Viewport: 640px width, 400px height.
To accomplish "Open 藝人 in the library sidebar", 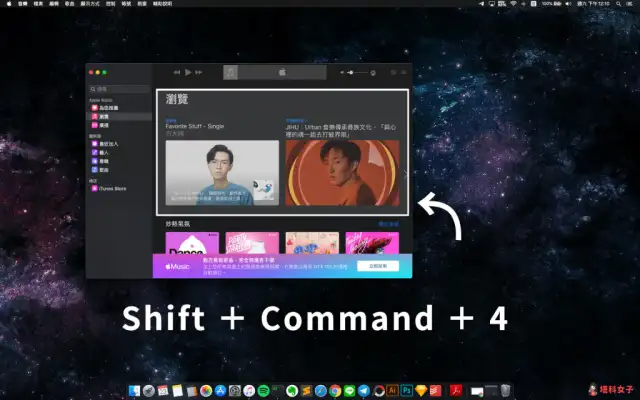I will click(x=120, y=152).
